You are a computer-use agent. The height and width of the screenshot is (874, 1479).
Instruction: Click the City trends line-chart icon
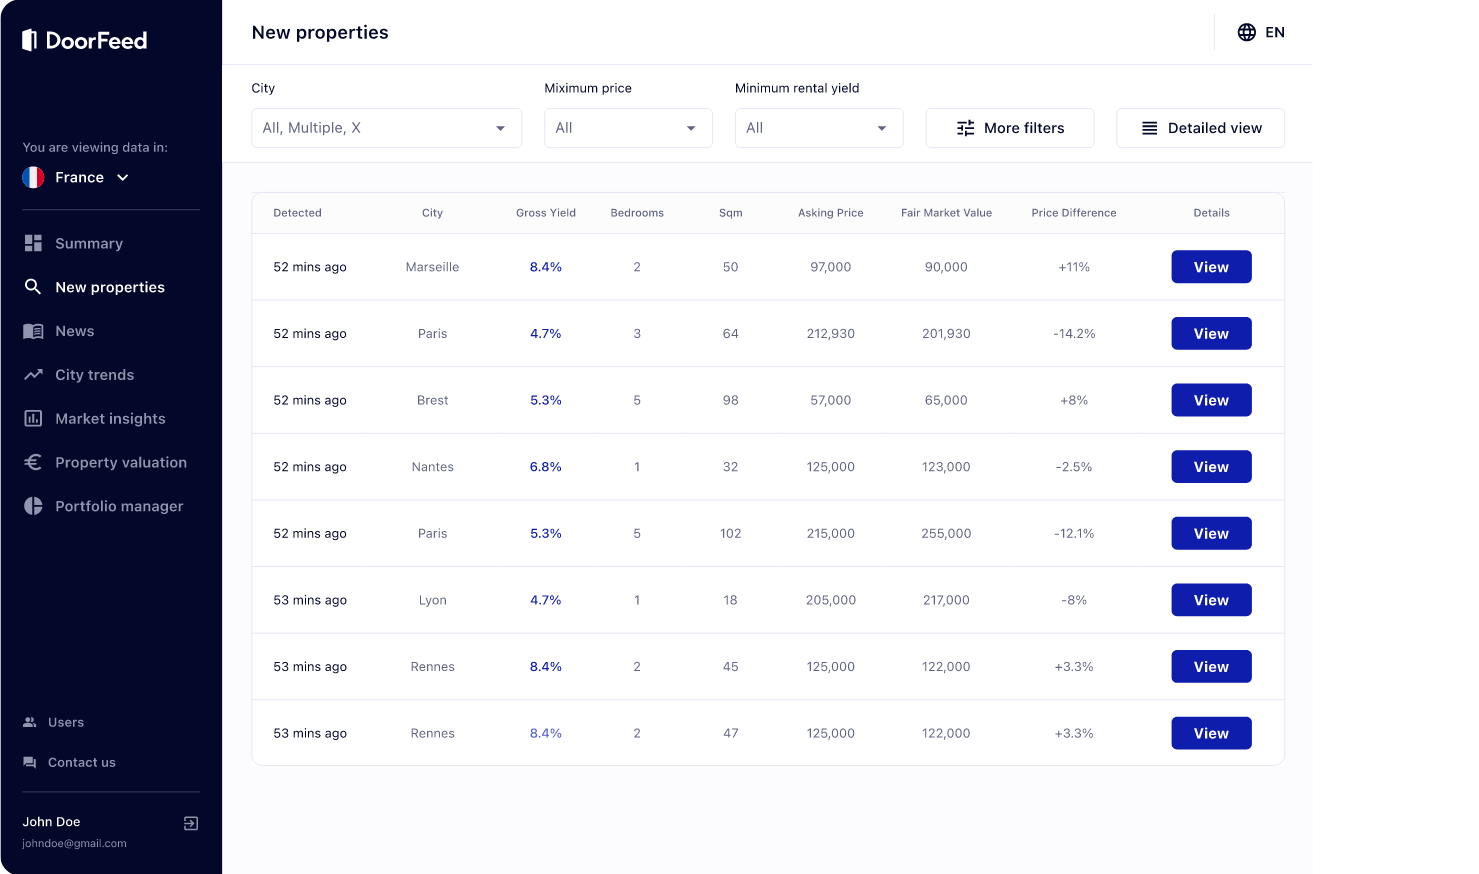(33, 375)
